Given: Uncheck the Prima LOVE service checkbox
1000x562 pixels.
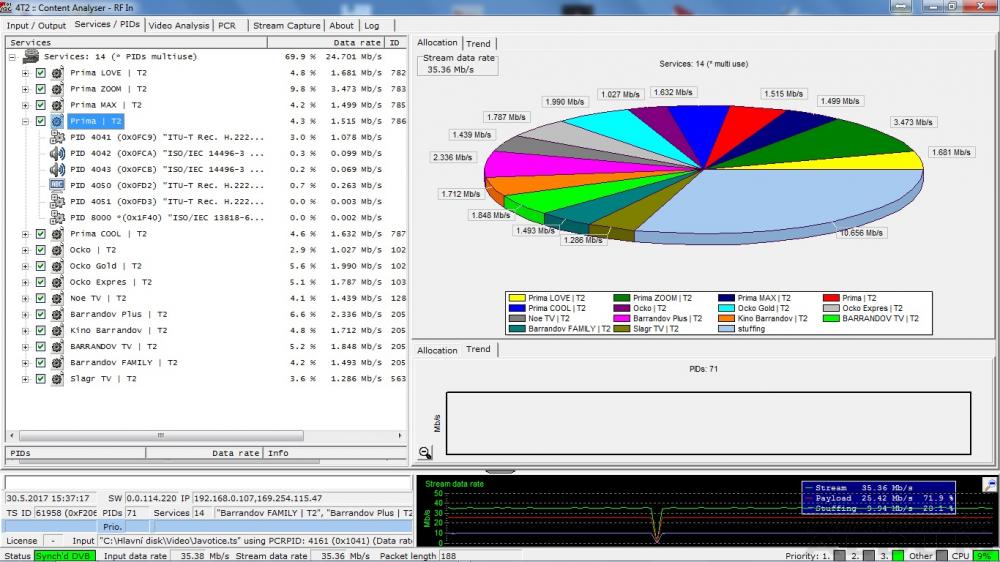Looking at the screenshot, I should [x=41, y=73].
